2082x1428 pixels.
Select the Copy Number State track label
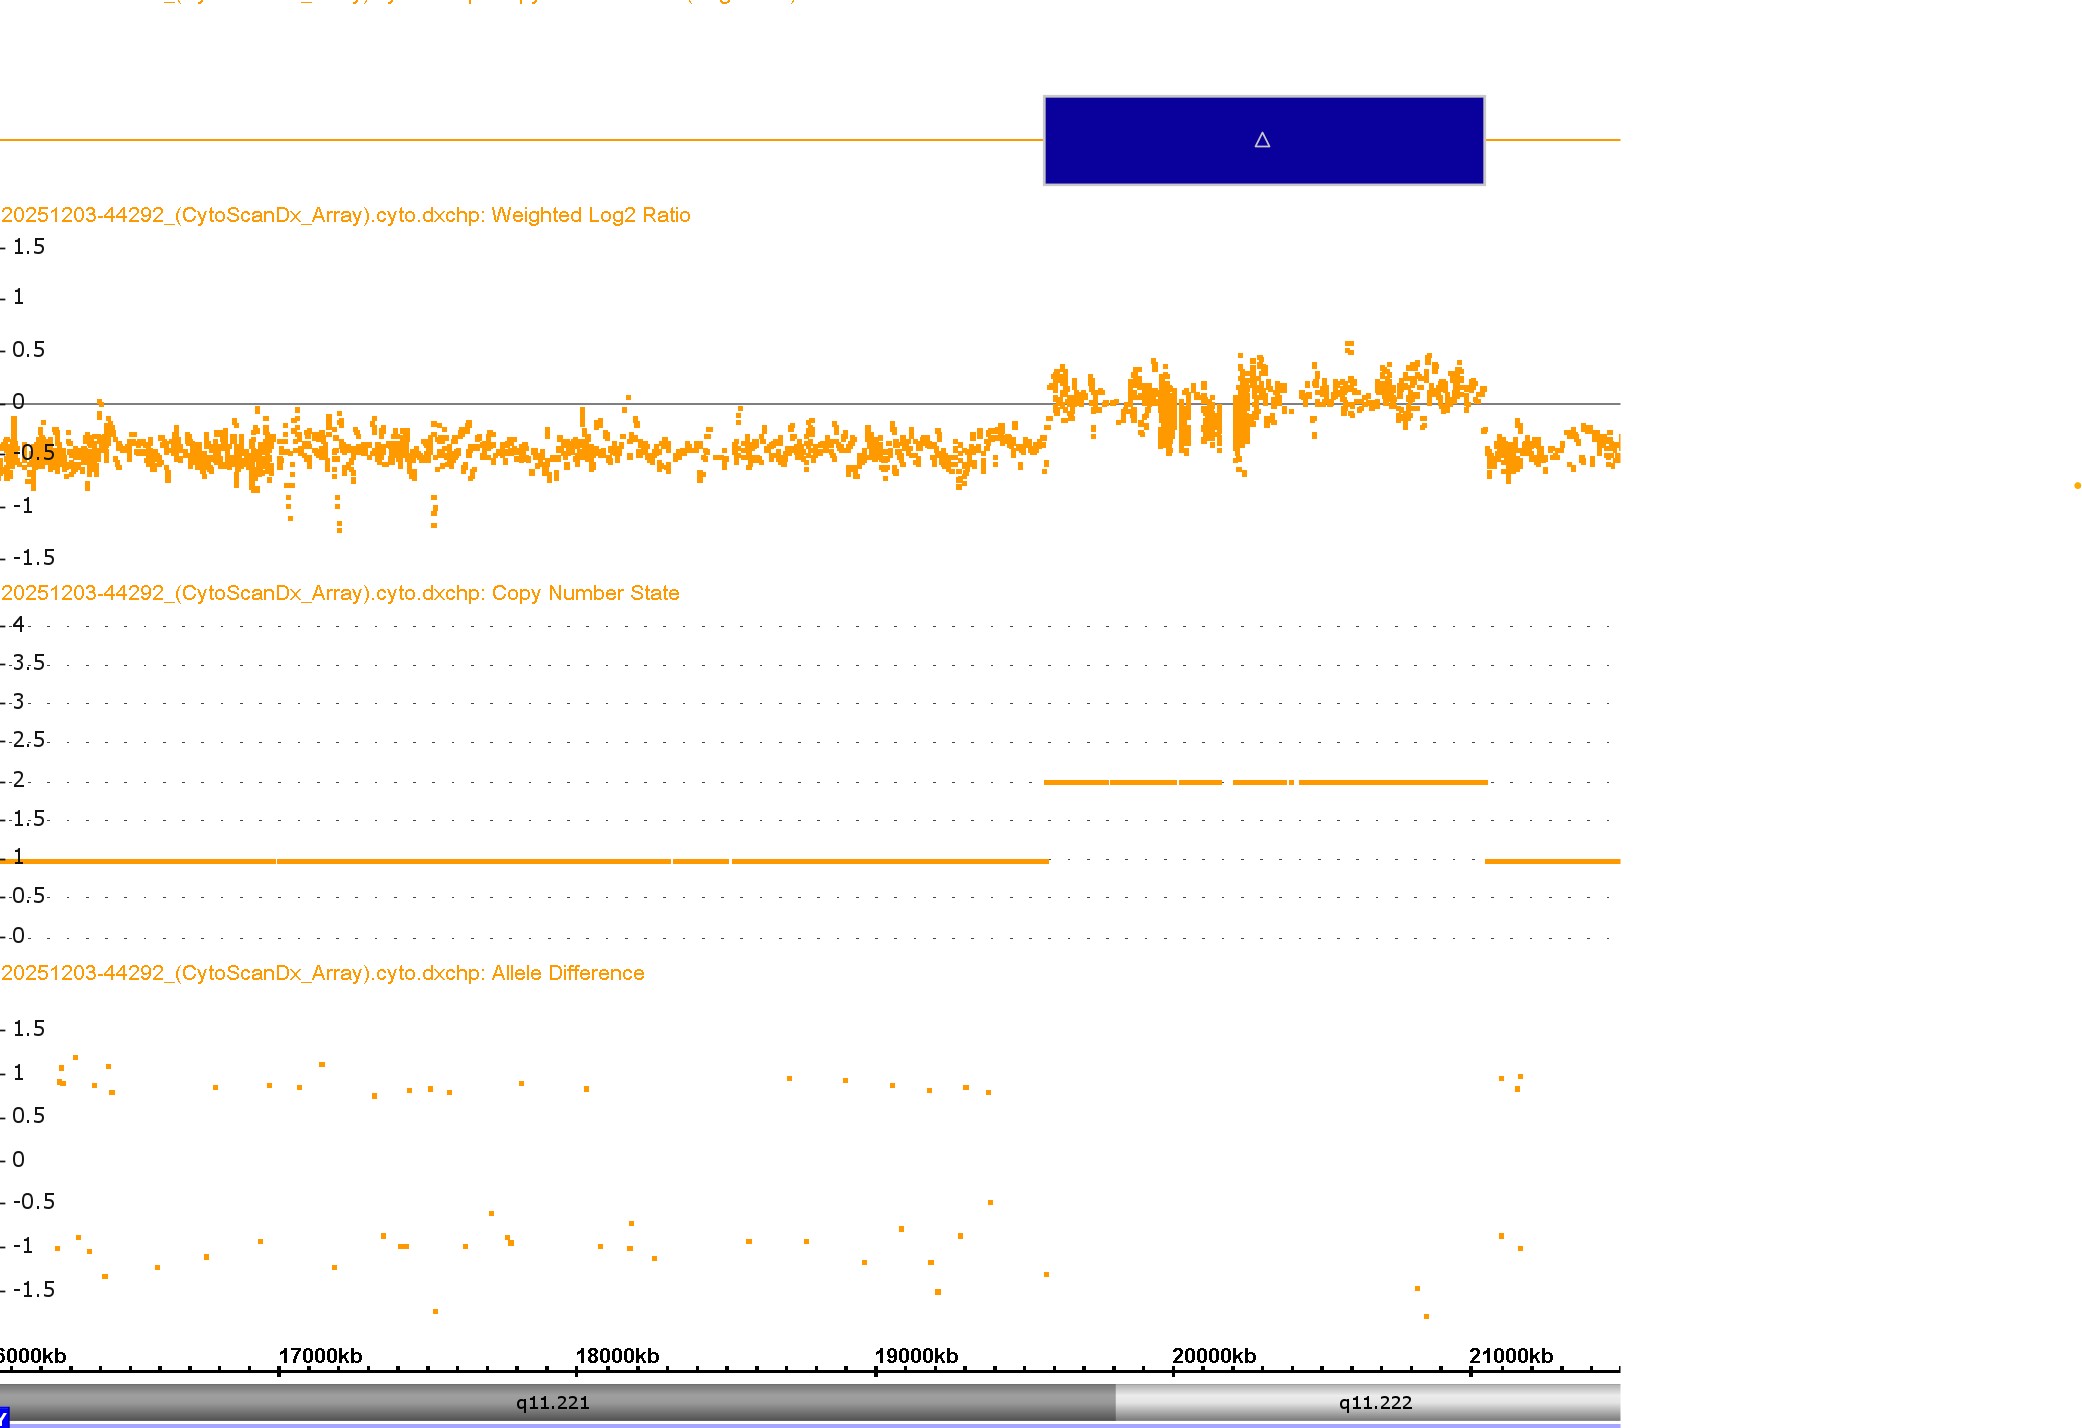[x=340, y=593]
